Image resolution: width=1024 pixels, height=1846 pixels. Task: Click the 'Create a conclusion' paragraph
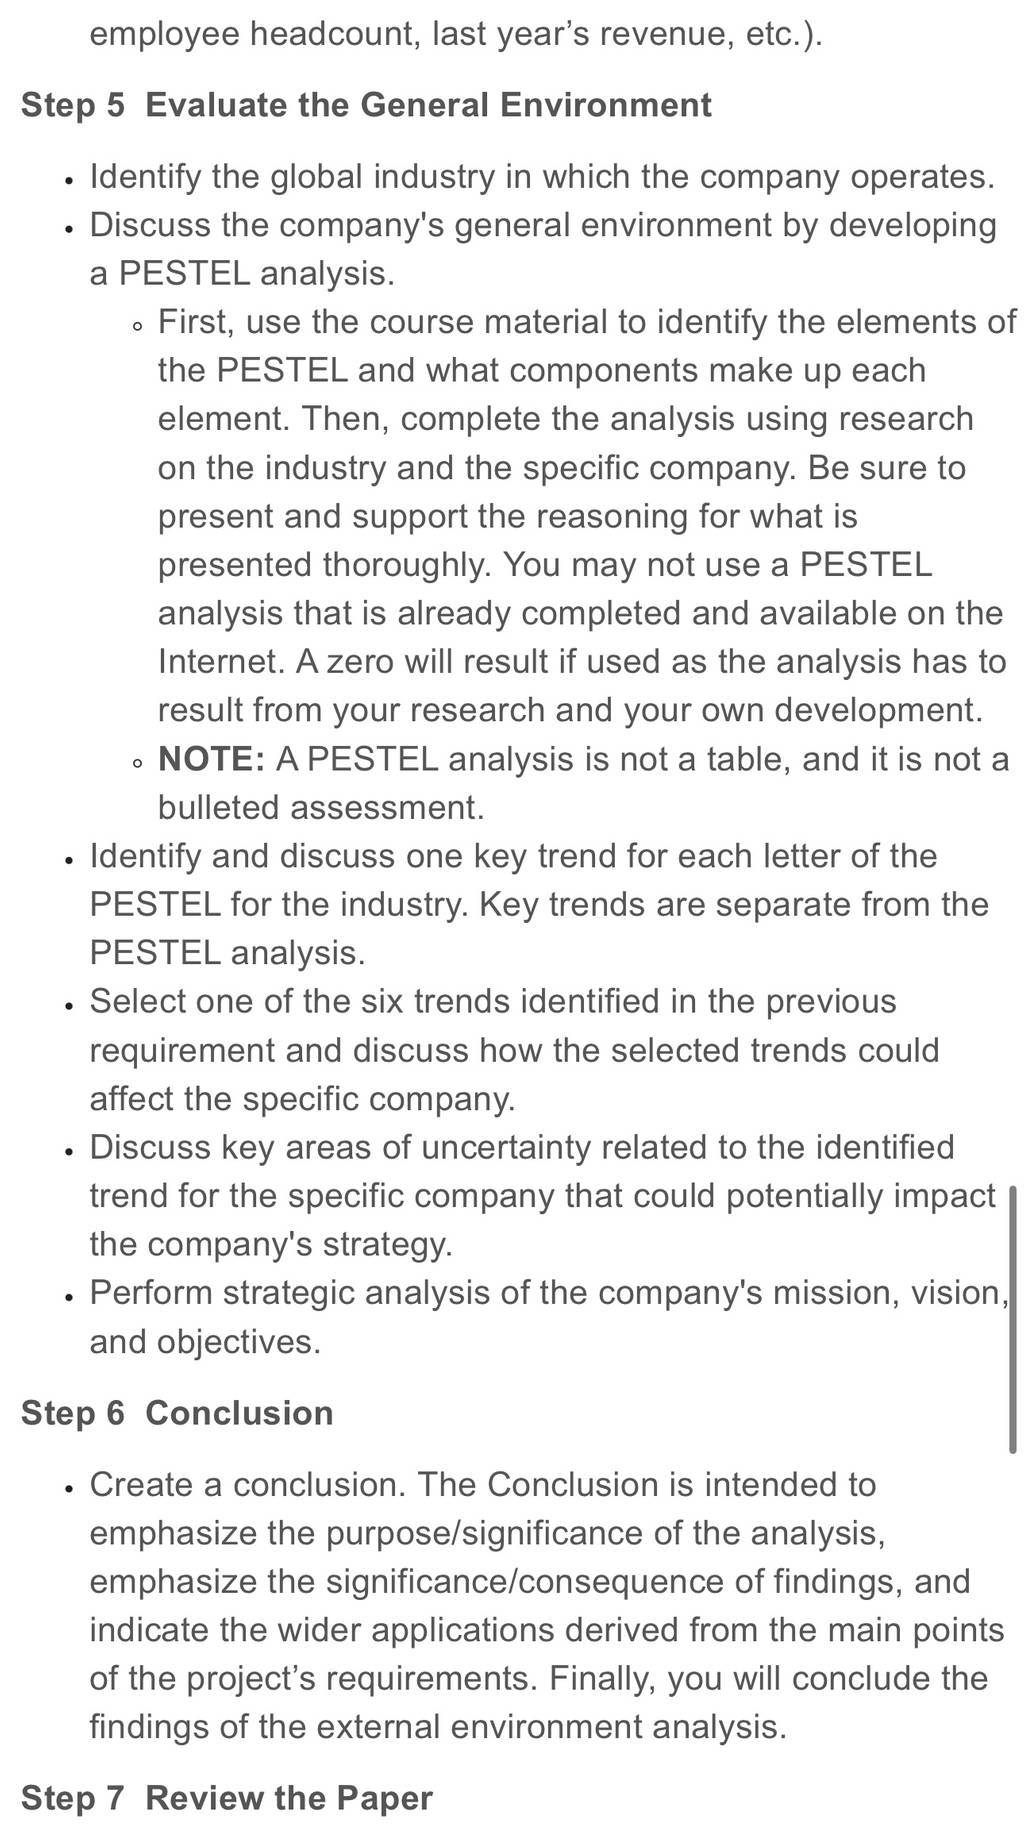click(x=547, y=1606)
